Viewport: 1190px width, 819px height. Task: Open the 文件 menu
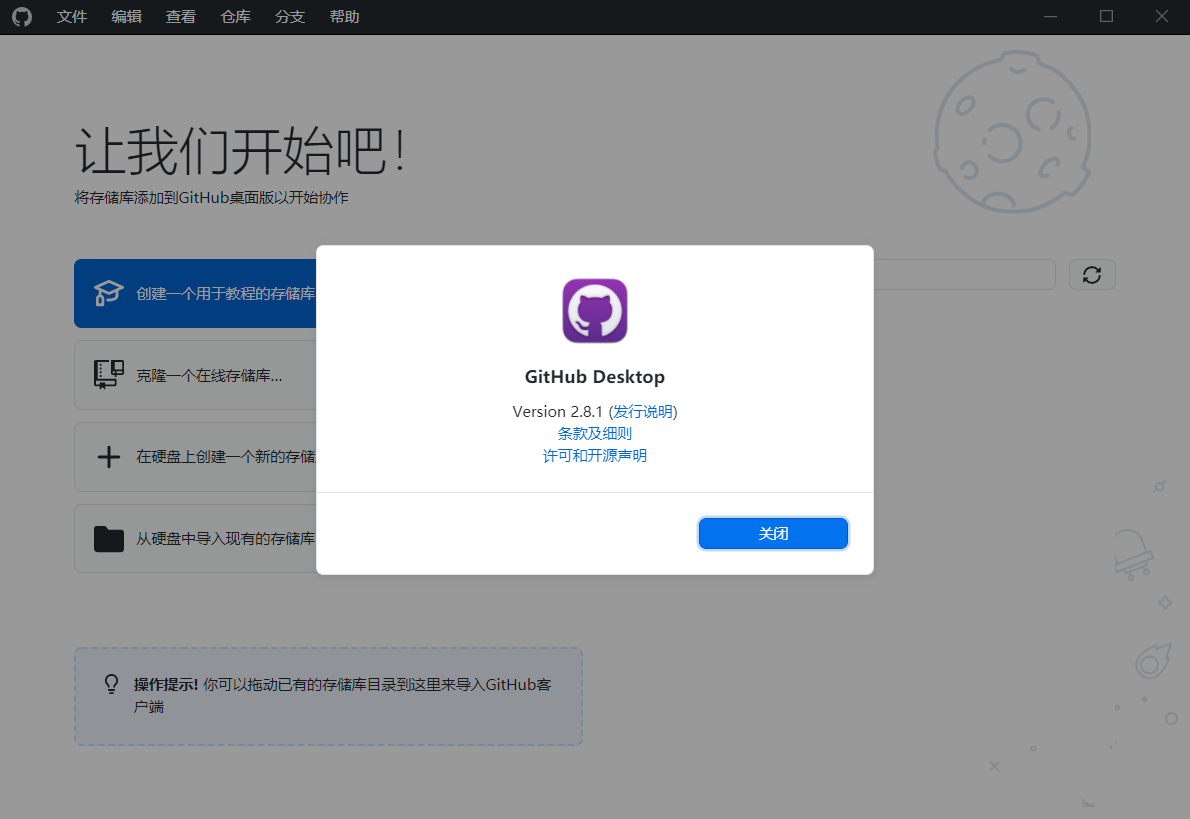pos(72,17)
